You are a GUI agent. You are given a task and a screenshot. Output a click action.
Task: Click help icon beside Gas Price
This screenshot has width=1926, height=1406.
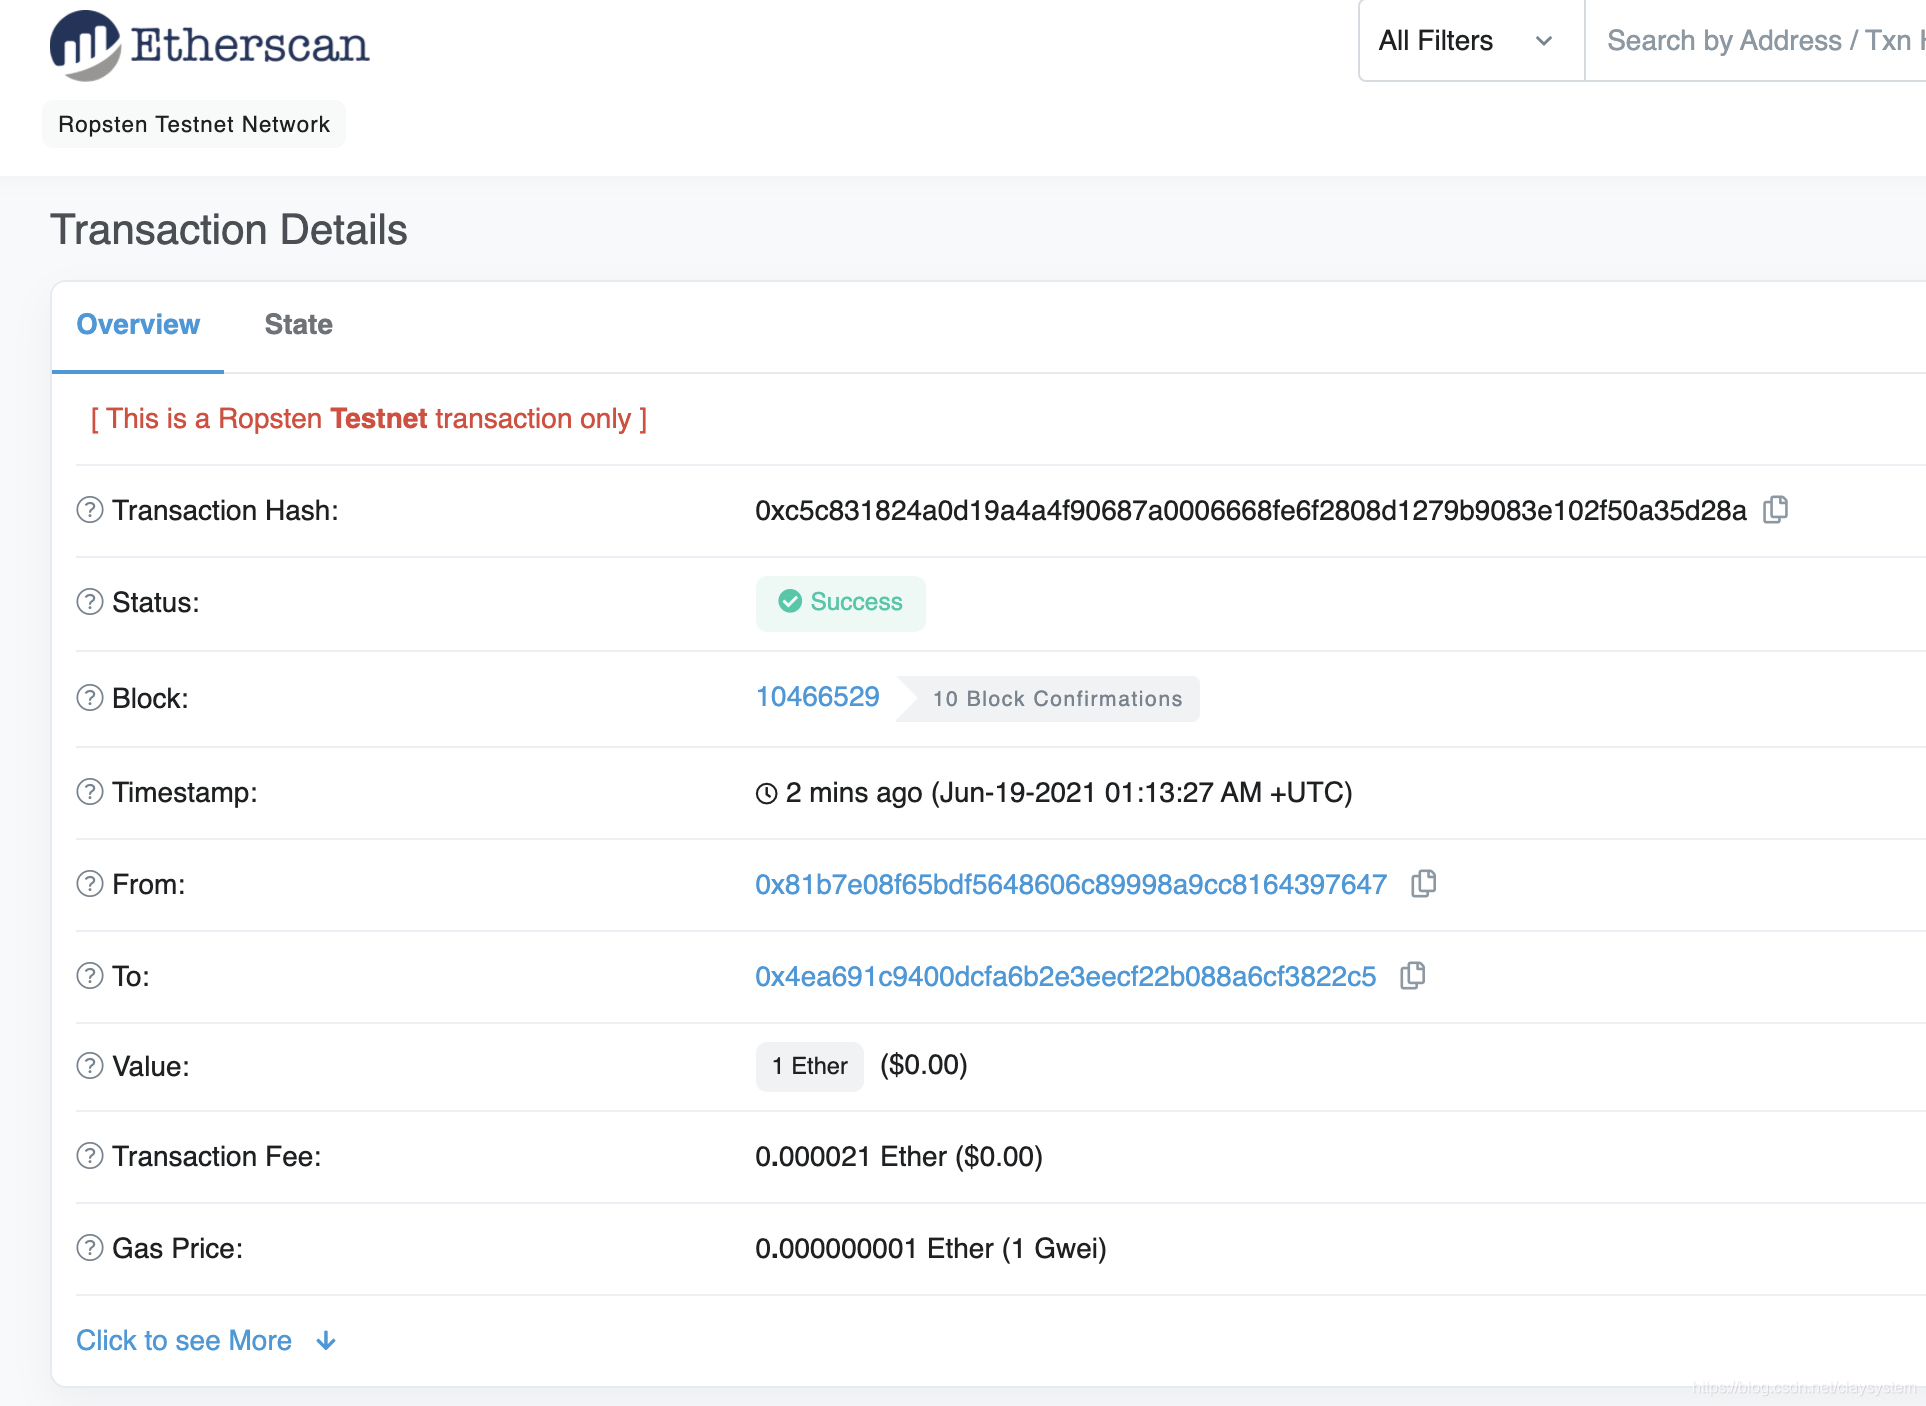[x=90, y=1248]
